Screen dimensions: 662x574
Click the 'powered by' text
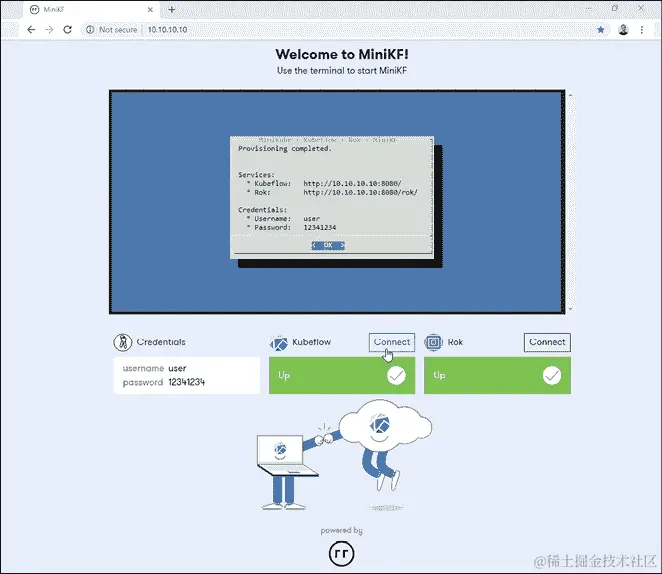(342, 531)
